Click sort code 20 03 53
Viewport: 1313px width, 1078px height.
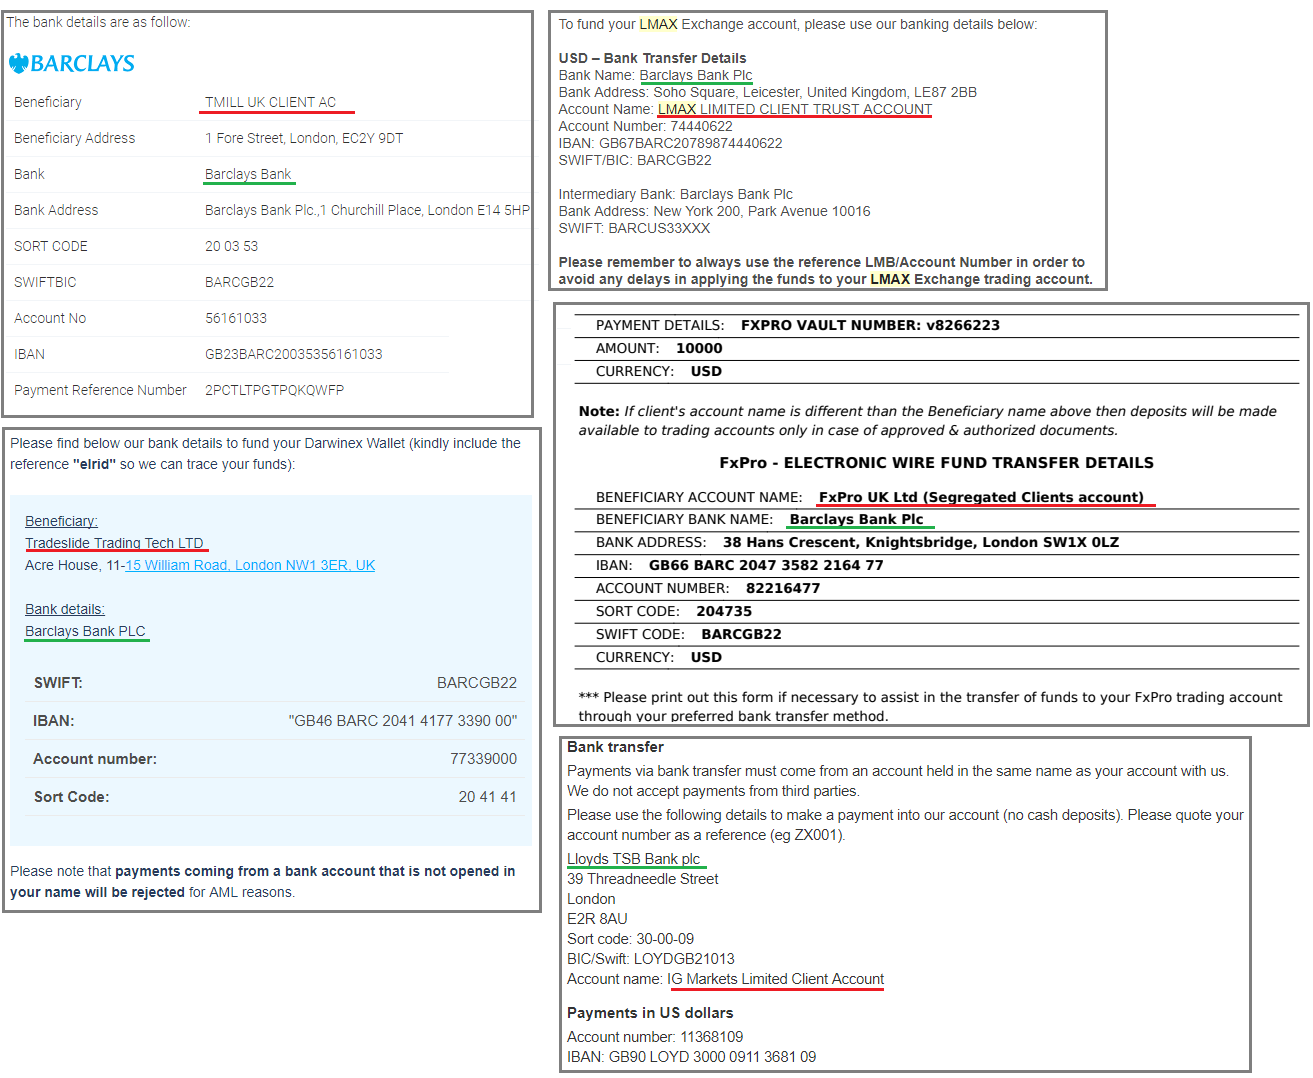pyautogui.click(x=231, y=246)
